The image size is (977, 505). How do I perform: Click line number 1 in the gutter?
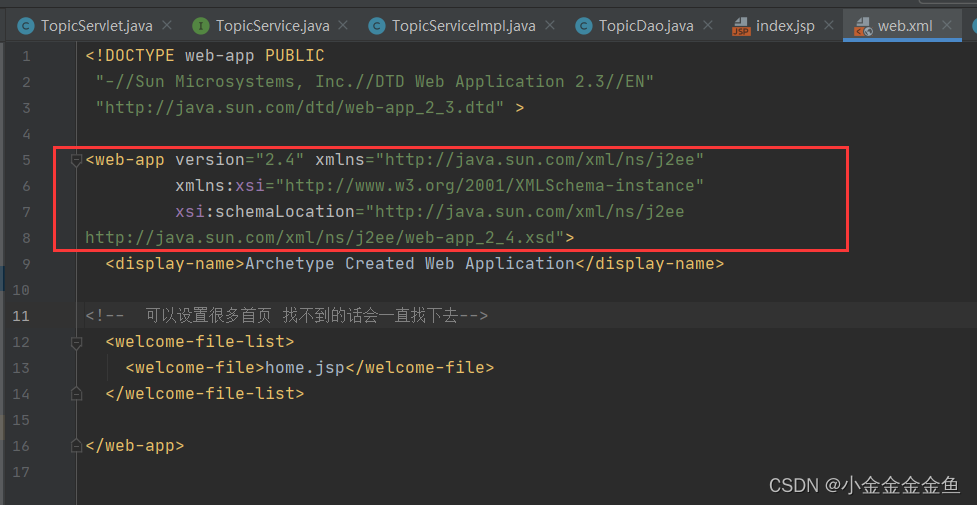26,56
